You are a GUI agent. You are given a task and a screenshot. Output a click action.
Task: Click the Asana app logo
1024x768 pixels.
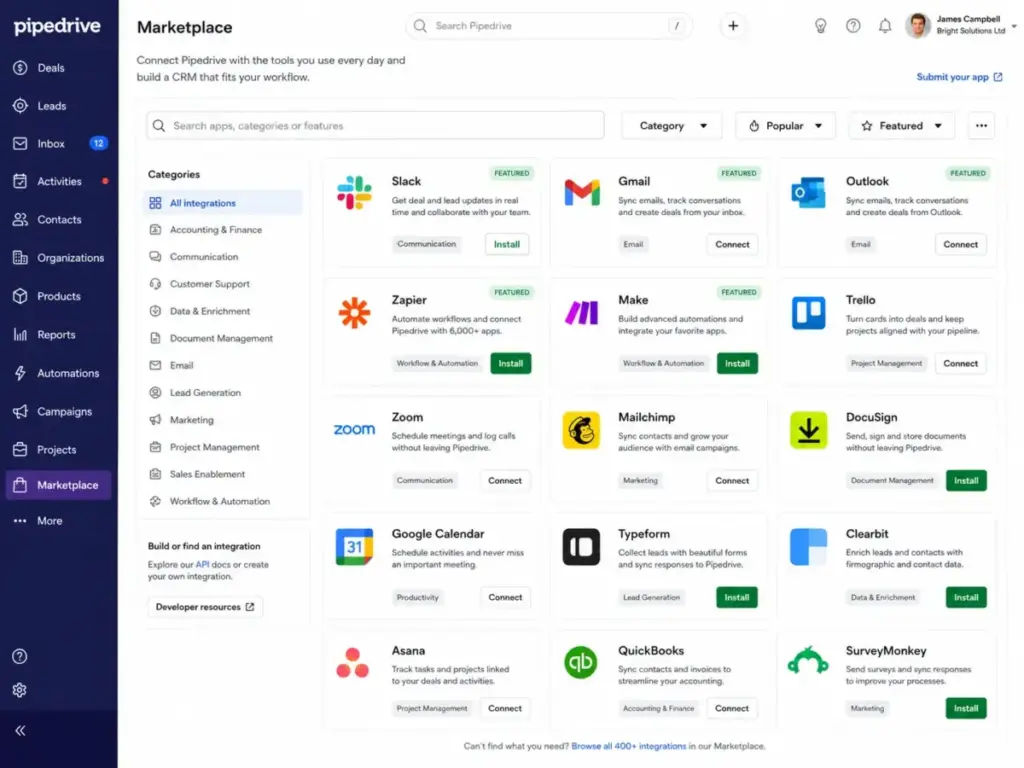(353, 663)
